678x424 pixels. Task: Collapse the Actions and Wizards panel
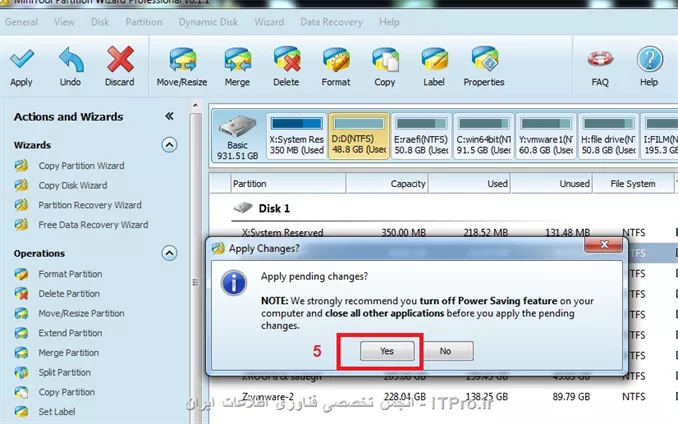[169, 116]
